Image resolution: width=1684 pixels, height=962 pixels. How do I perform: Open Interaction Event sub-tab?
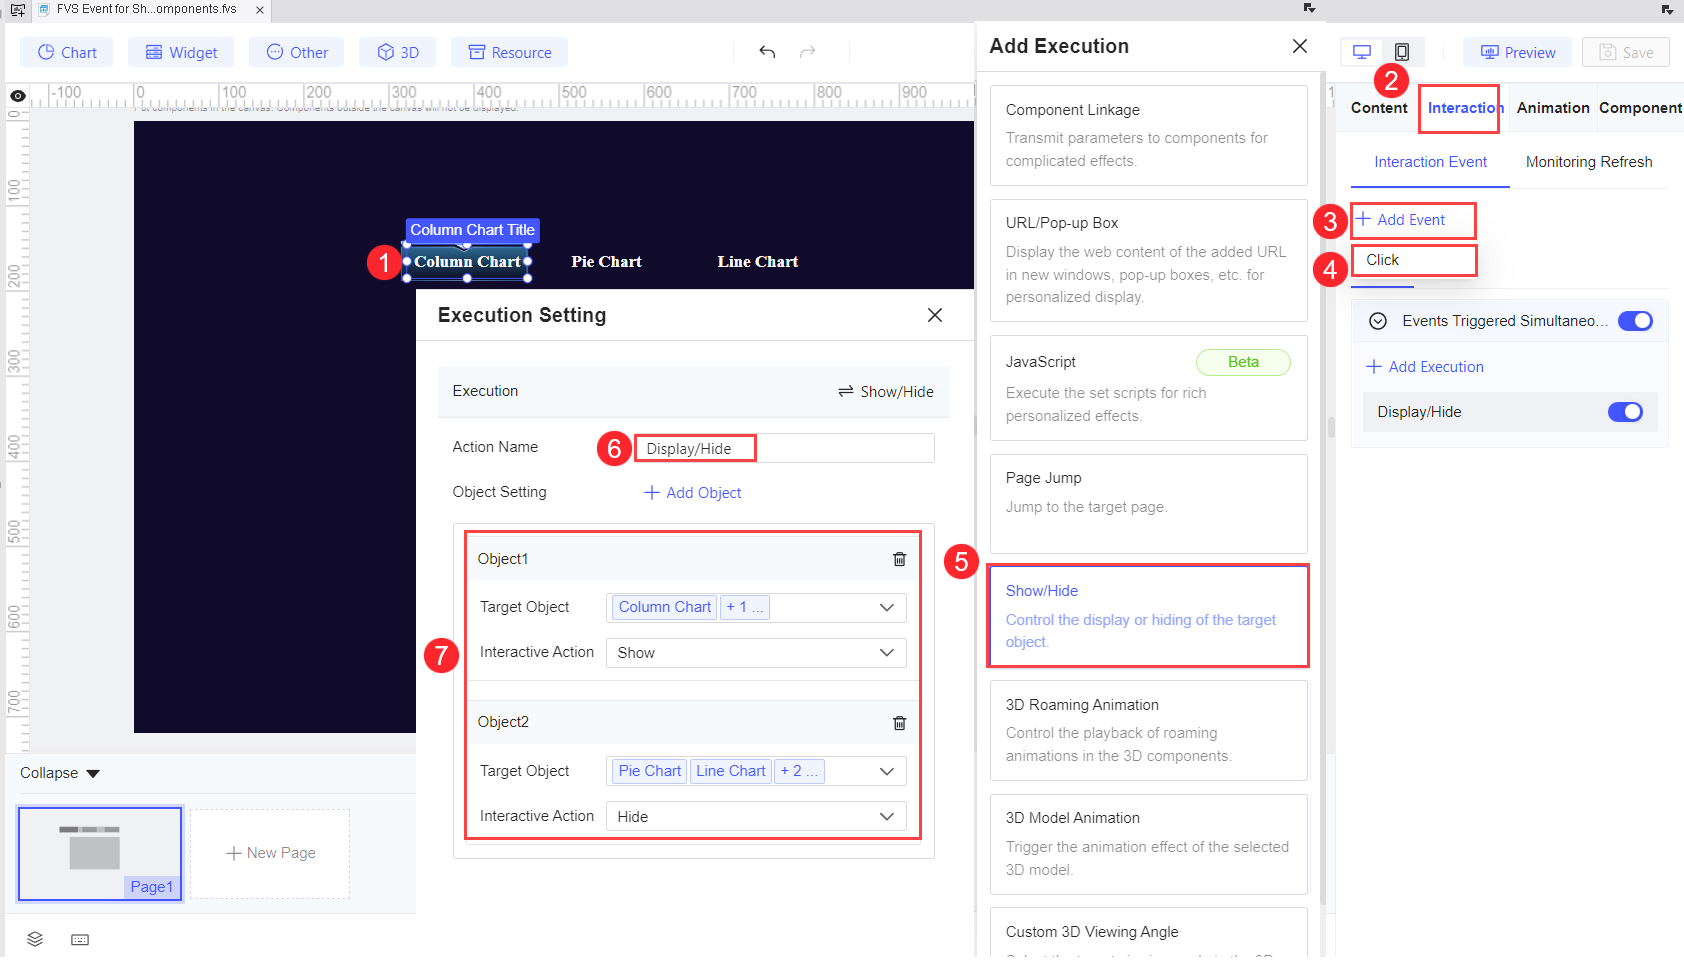pos(1430,162)
